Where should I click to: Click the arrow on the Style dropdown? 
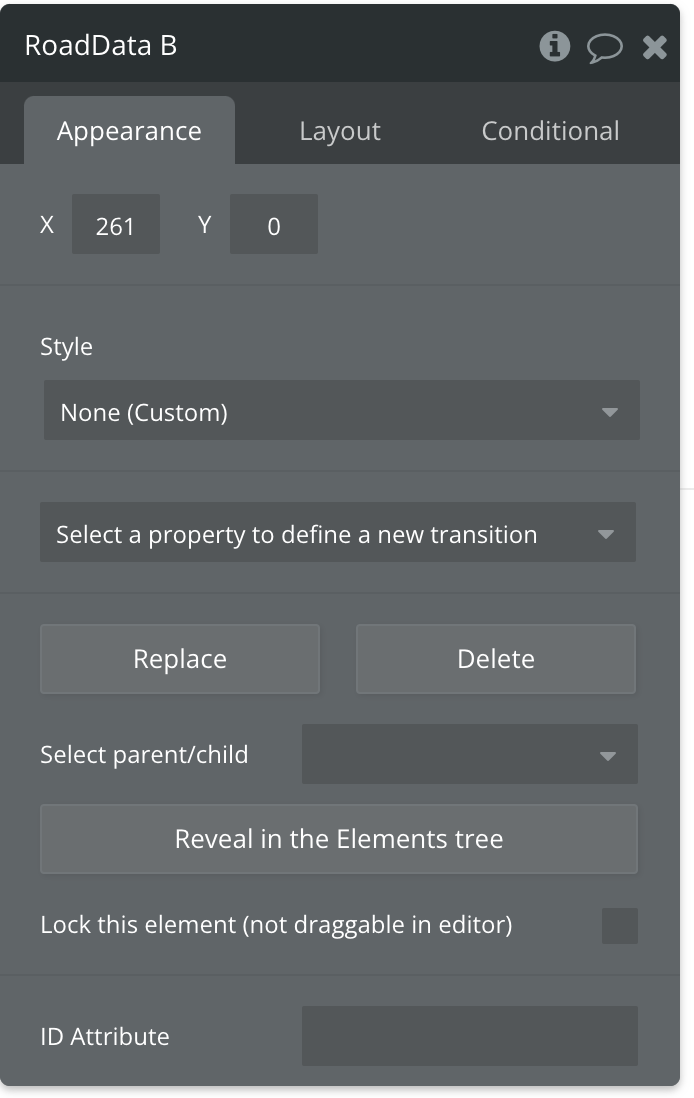610,412
